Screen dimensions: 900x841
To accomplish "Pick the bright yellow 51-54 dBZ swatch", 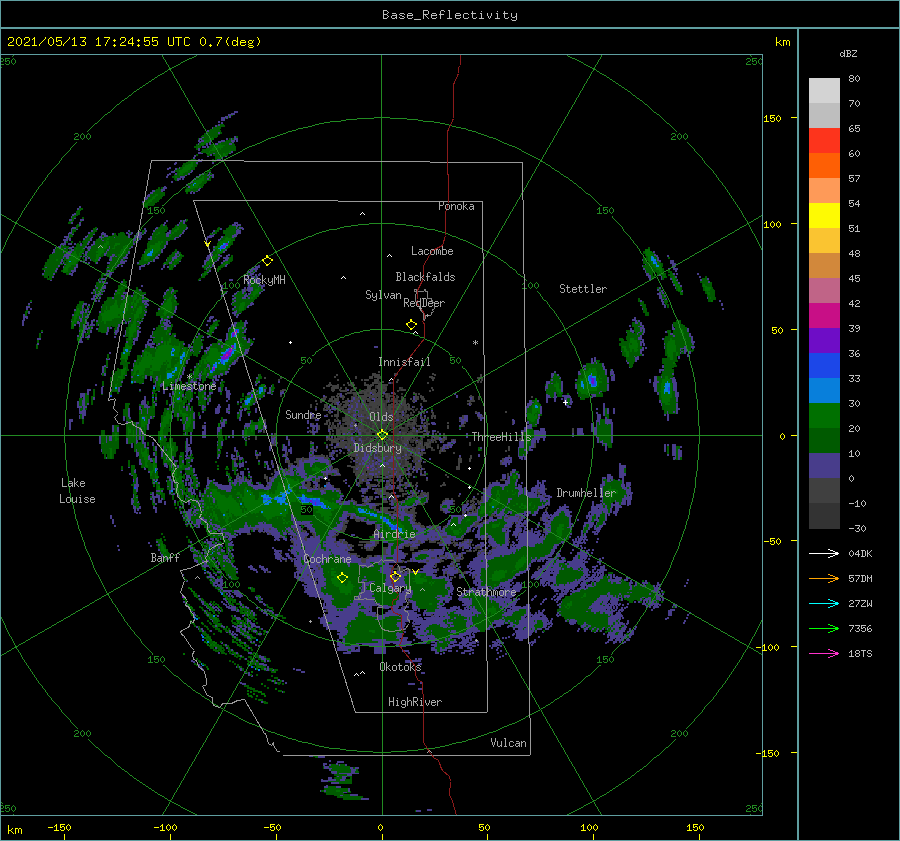I will pyautogui.click(x=824, y=215).
